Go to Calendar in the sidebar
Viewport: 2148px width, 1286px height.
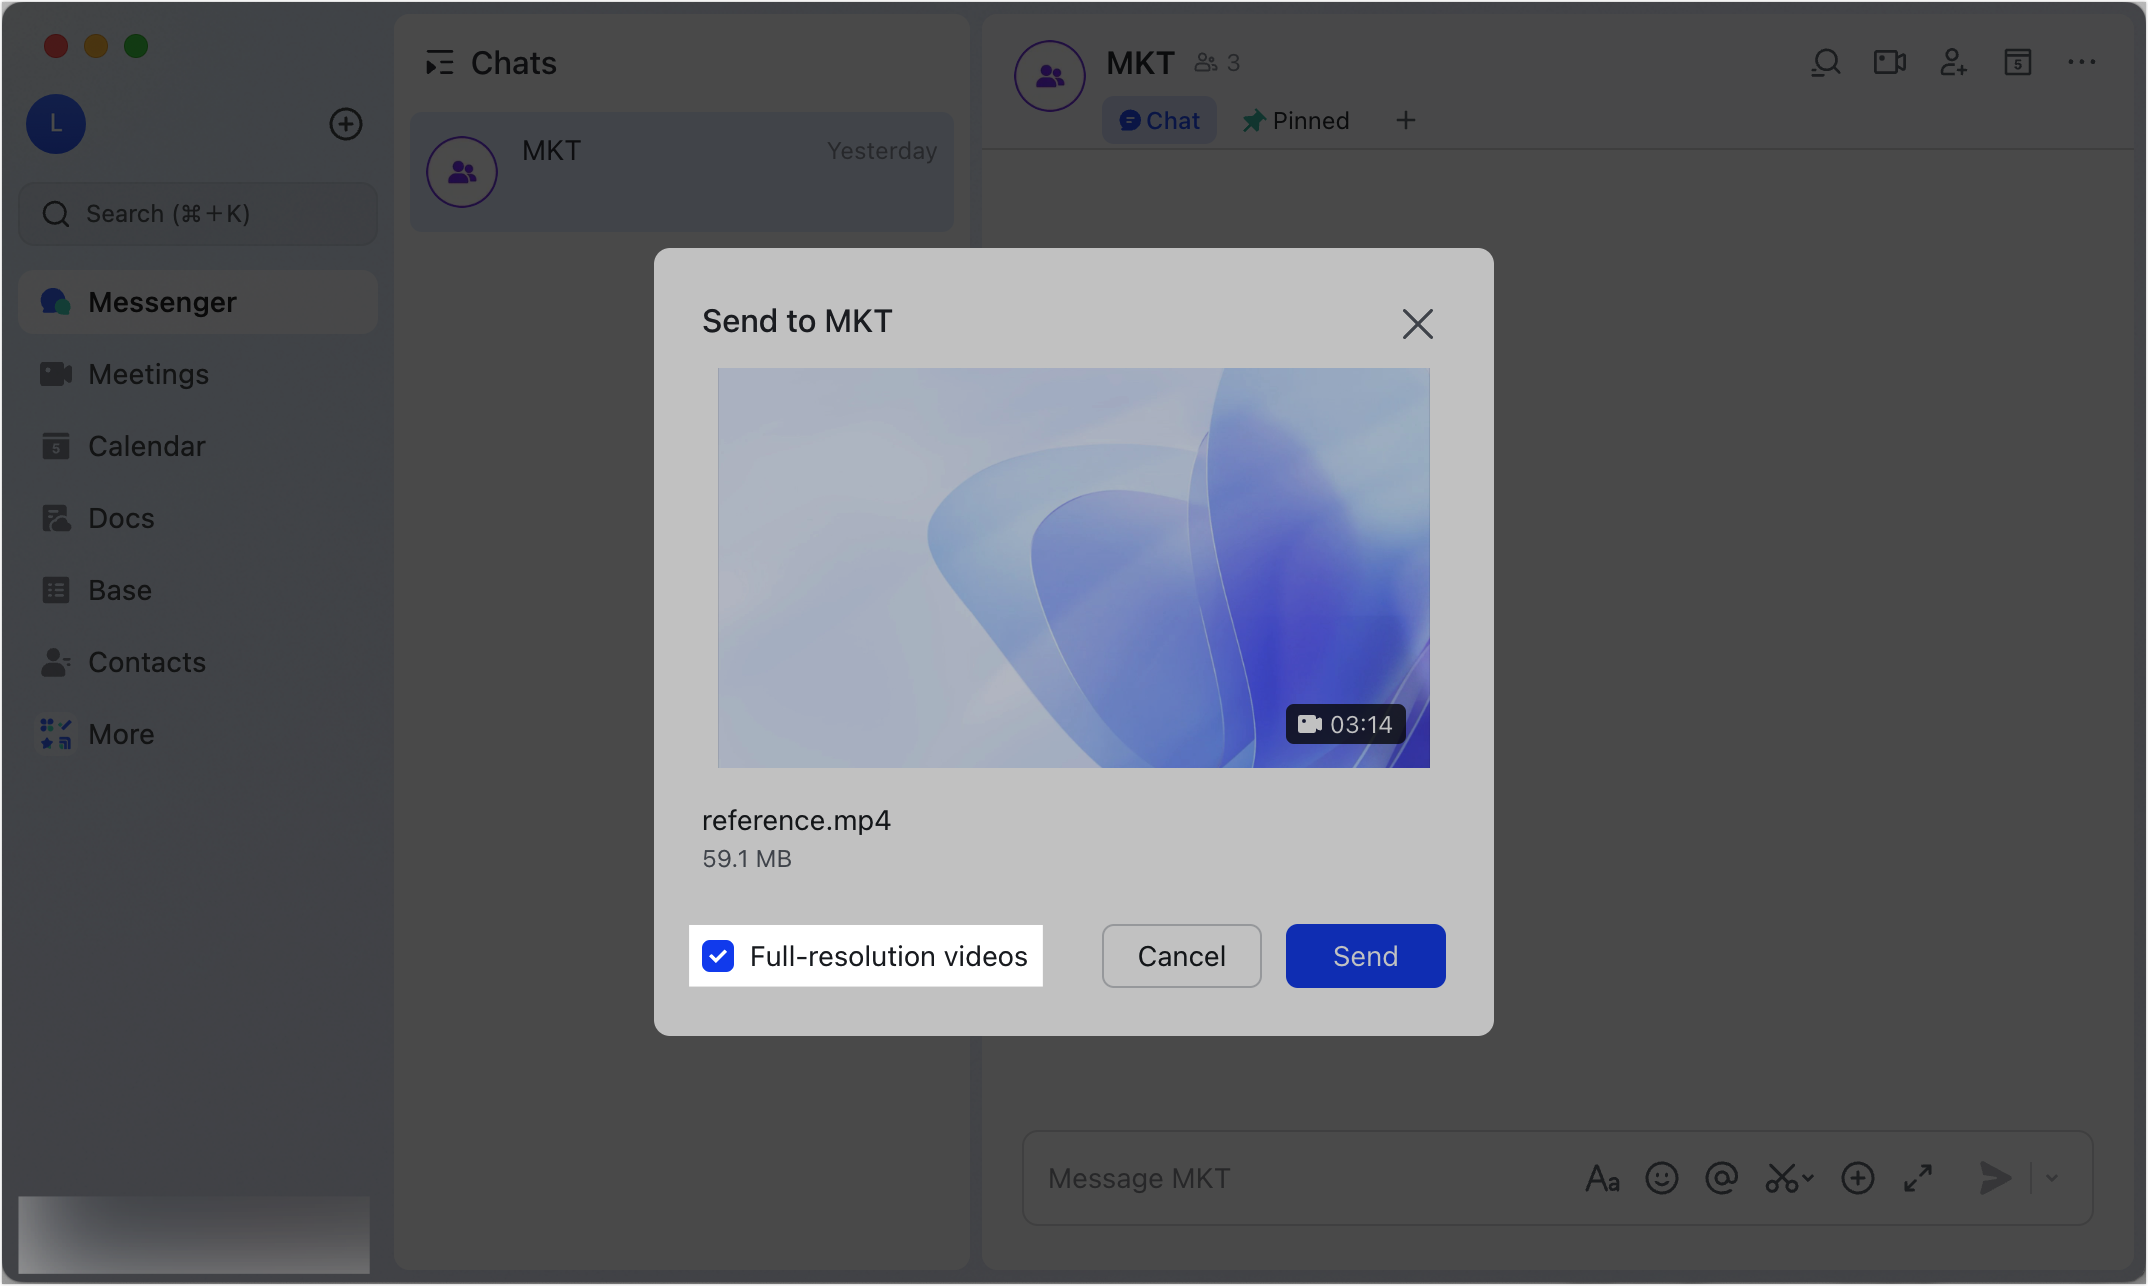(x=197, y=446)
